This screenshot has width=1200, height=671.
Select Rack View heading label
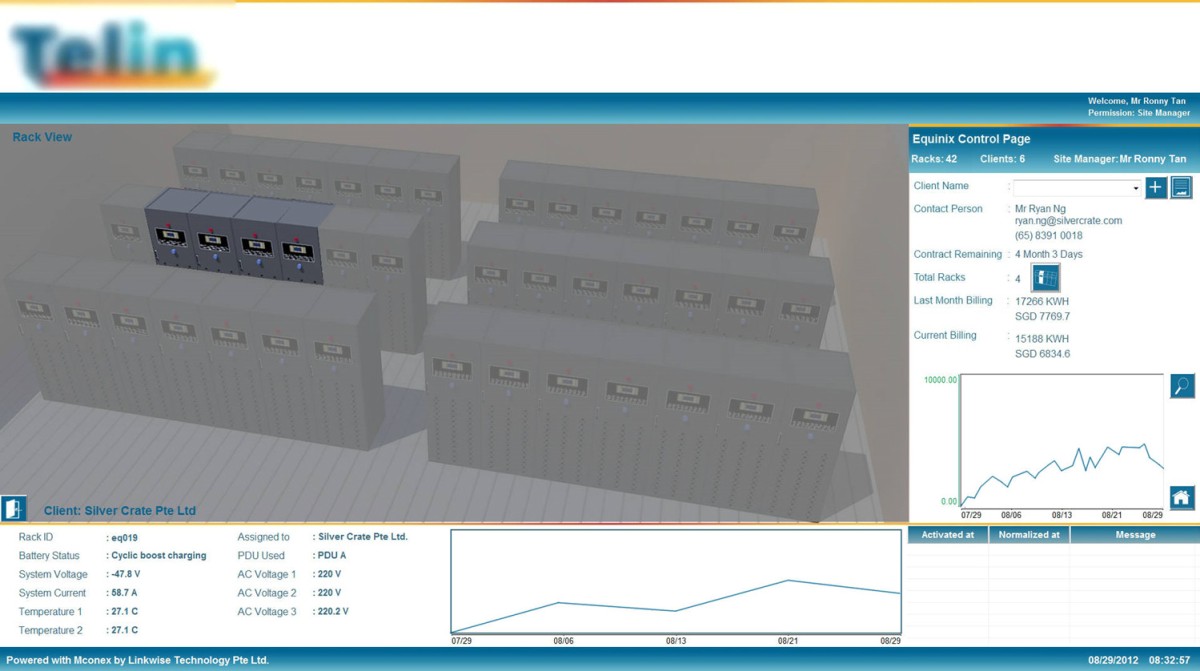click(x=42, y=137)
